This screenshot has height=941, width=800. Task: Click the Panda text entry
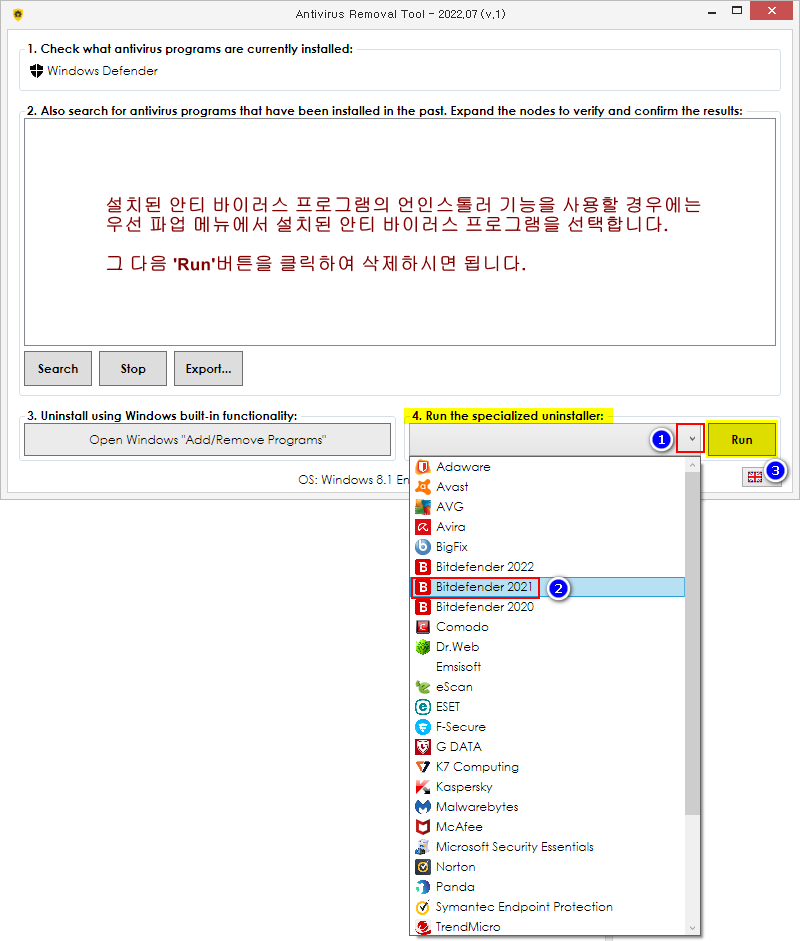(x=455, y=887)
